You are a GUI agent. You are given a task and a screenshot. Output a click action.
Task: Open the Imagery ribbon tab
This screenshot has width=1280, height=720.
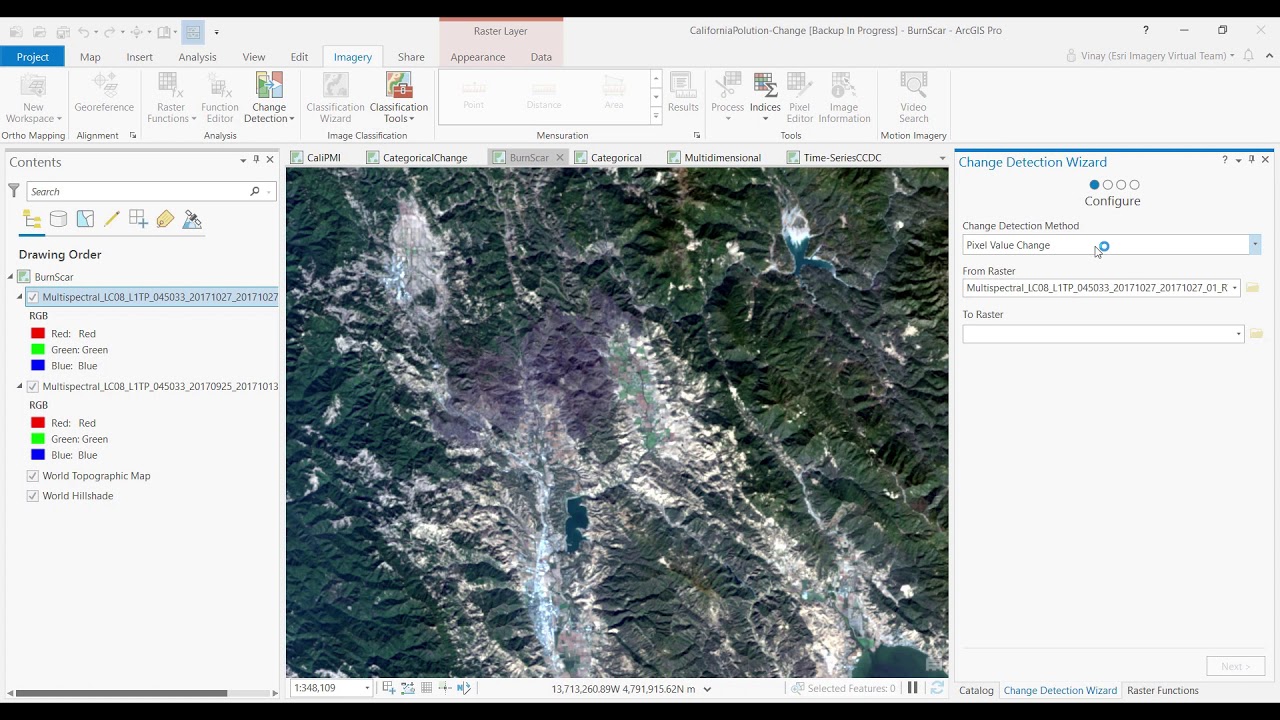pos(352,57)
